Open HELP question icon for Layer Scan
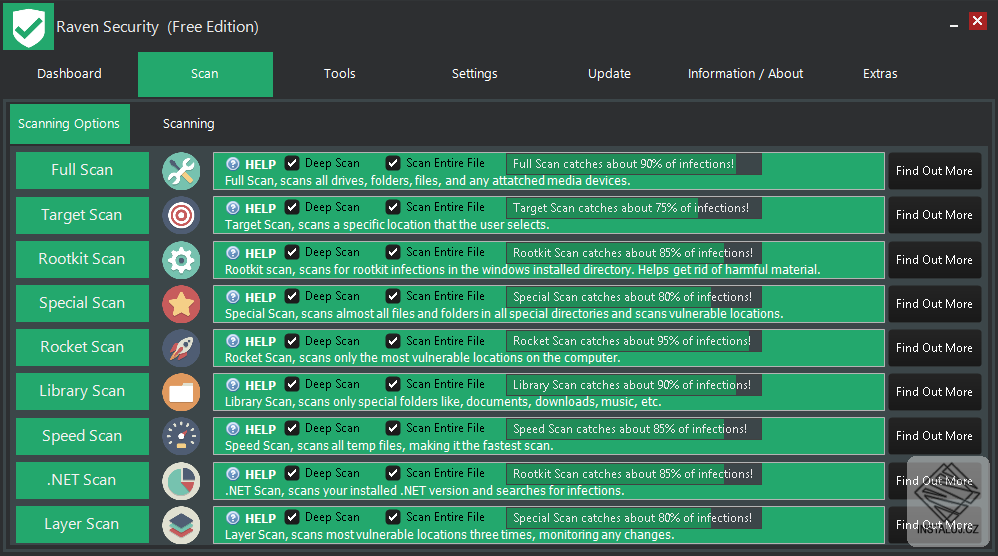This screenshot has height=556, width=998. pos(233,517)
